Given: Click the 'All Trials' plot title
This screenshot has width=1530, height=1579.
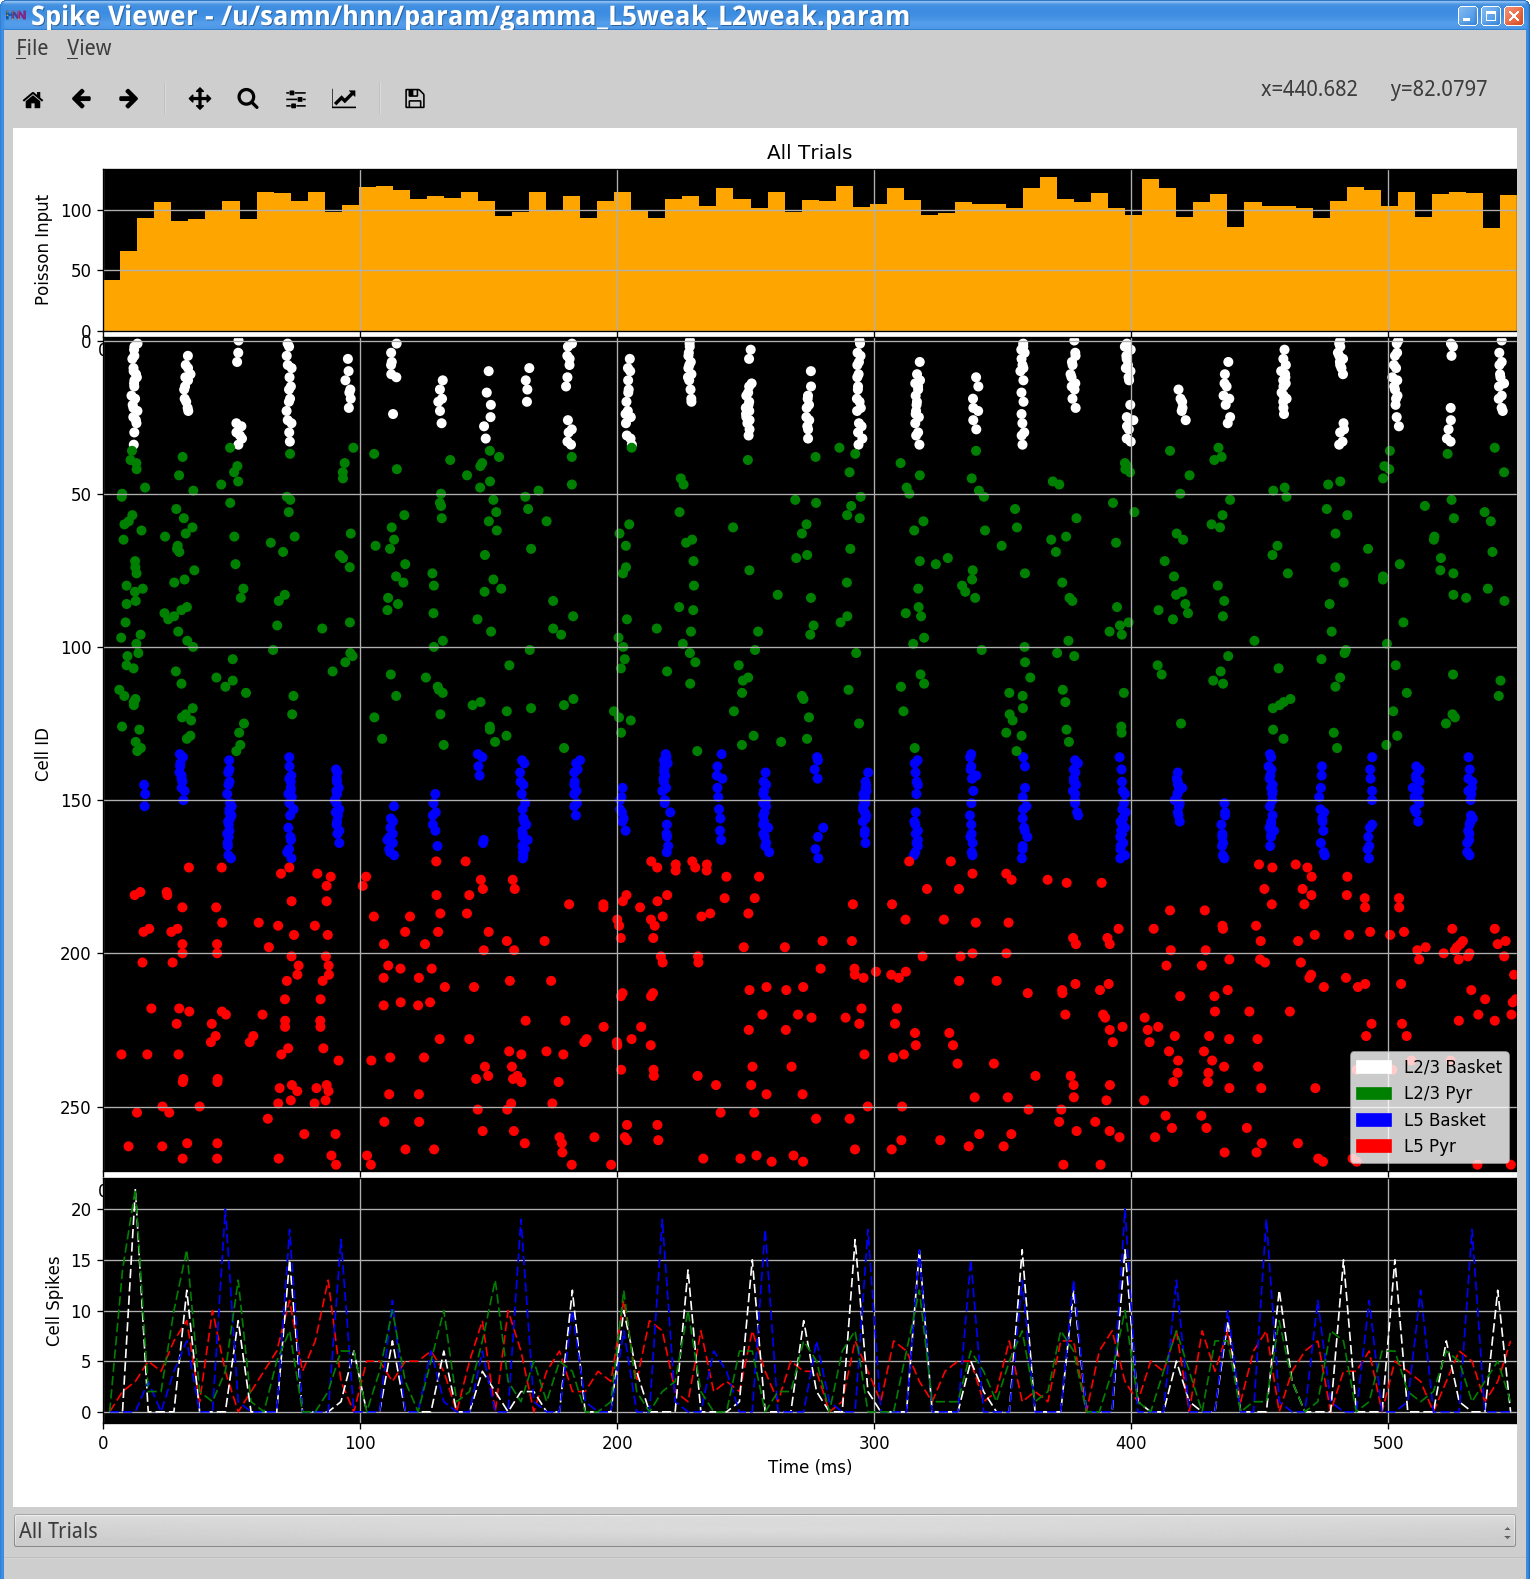Looking at the screenshot, I should point(809,152).
